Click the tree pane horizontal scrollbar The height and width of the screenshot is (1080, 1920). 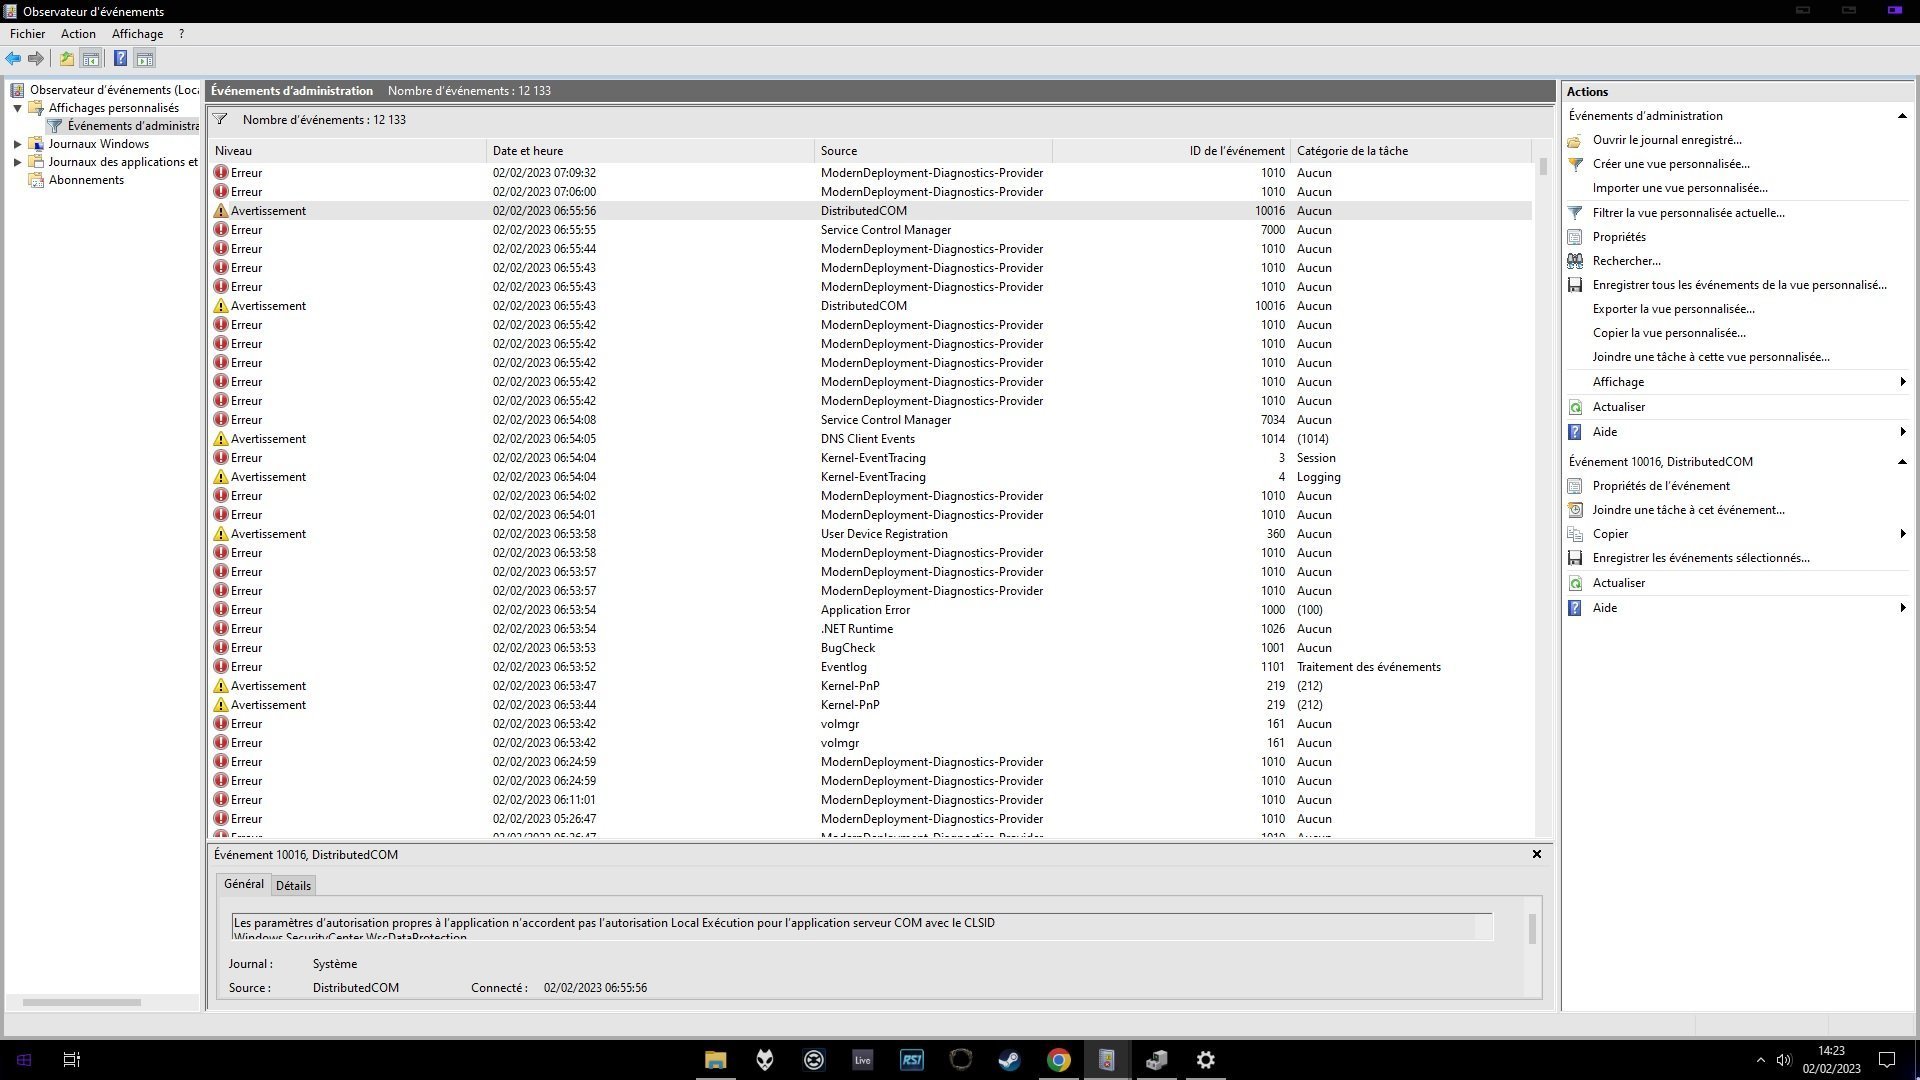tap(82, 1002)
